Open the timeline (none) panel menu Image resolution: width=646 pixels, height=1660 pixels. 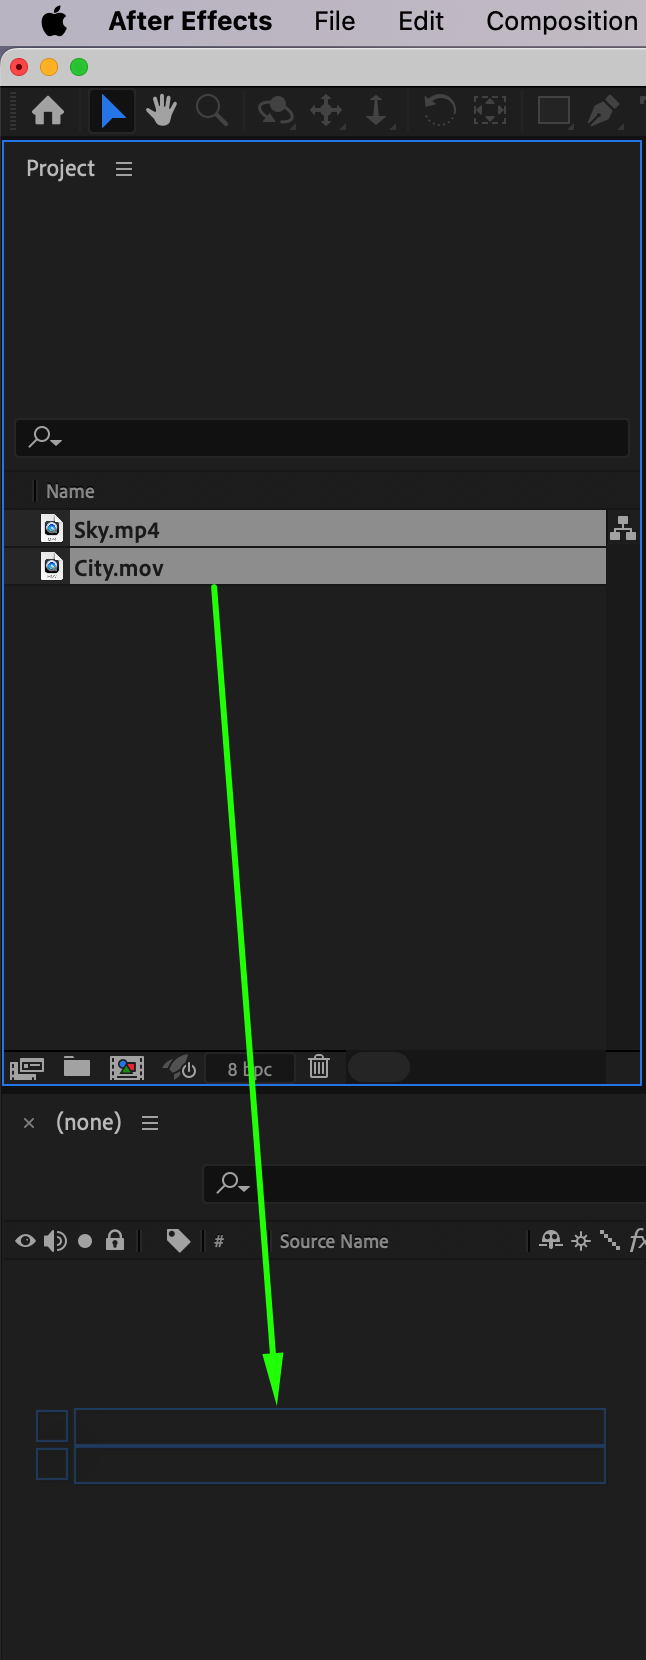point(150,1123)
